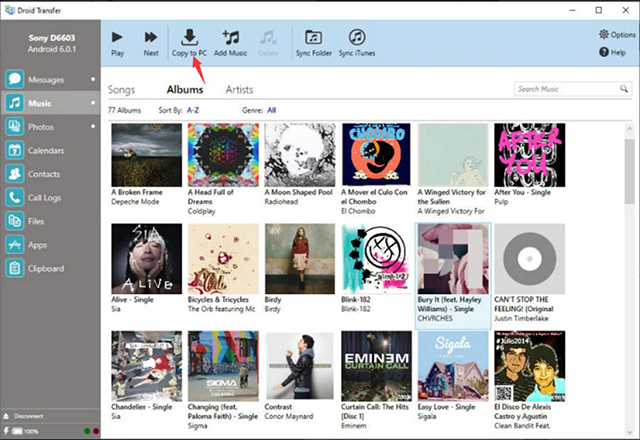
Task: Switch to the Songs tab
Action: (x=121, y=90)
